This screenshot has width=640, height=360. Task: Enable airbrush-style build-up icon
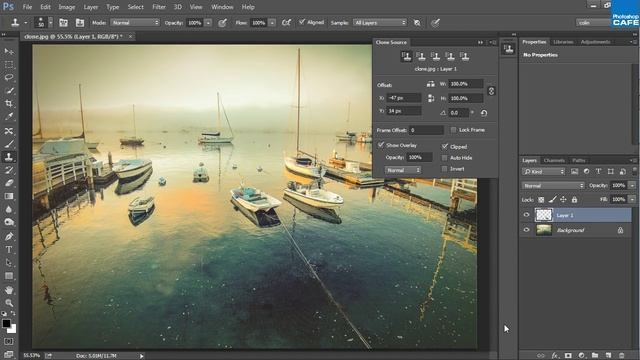286,23
